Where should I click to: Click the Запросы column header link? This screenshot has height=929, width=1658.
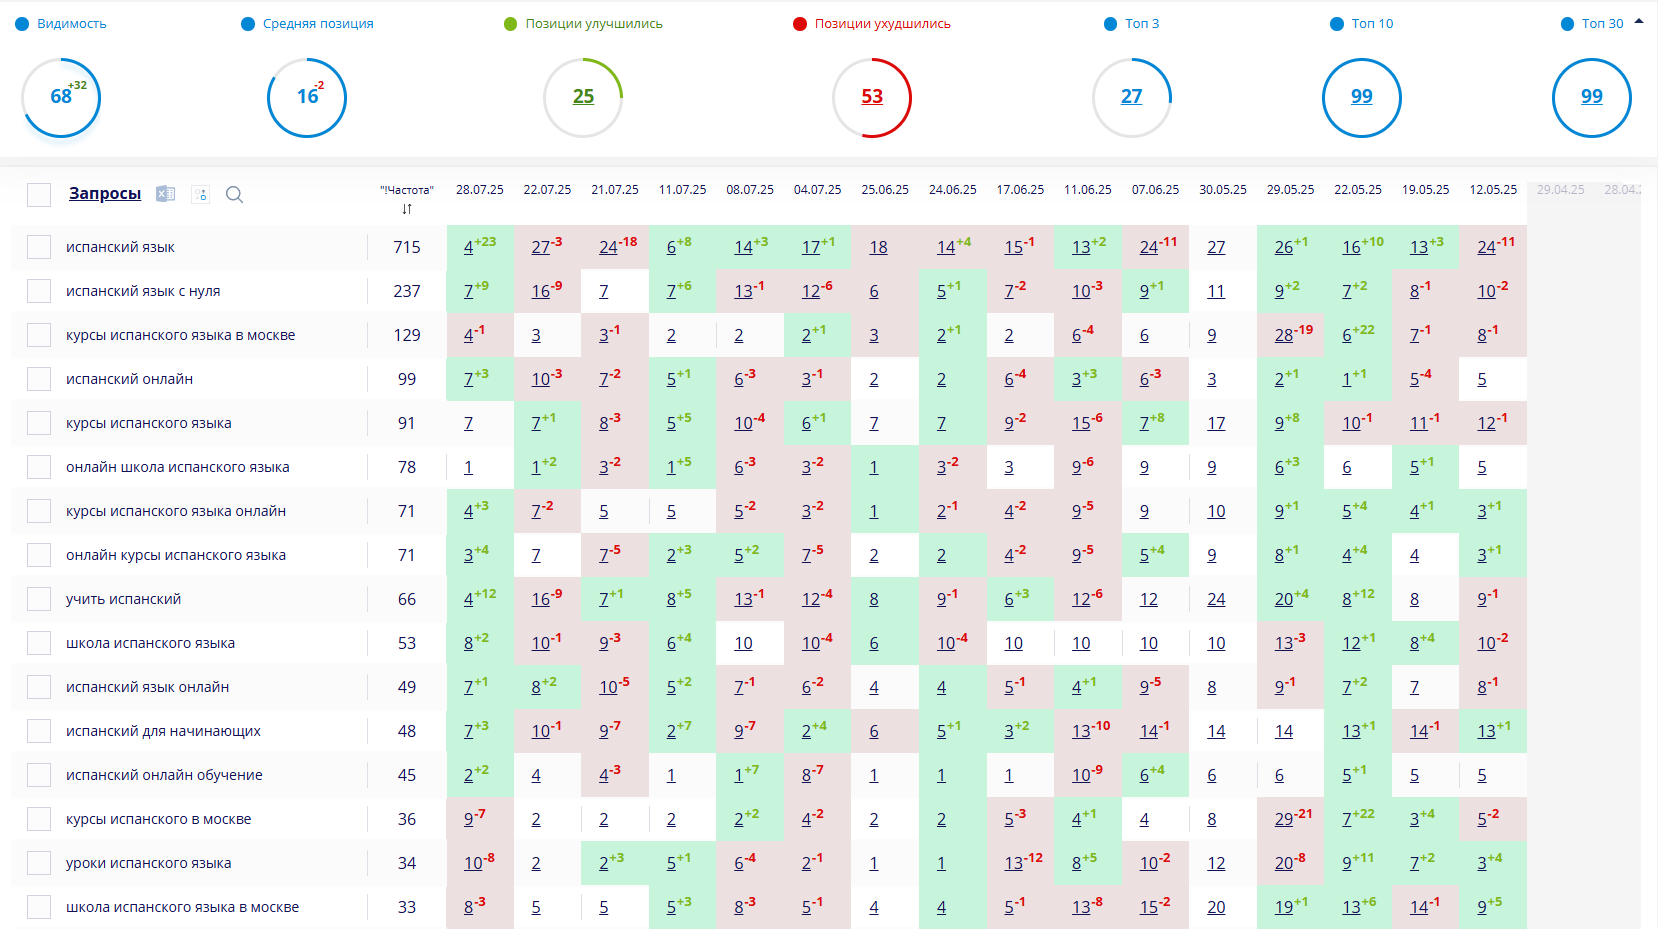(105, 194)
